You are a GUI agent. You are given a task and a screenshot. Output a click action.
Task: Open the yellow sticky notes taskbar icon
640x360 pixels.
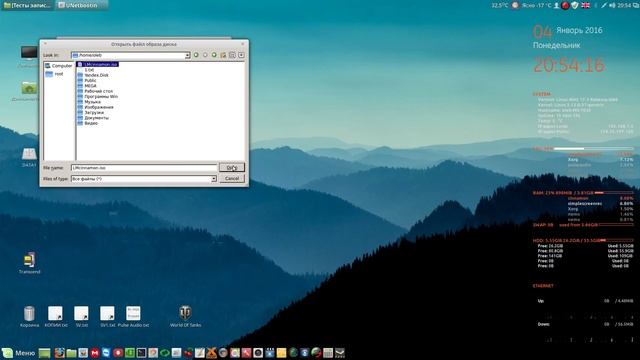tap(282, 353)
